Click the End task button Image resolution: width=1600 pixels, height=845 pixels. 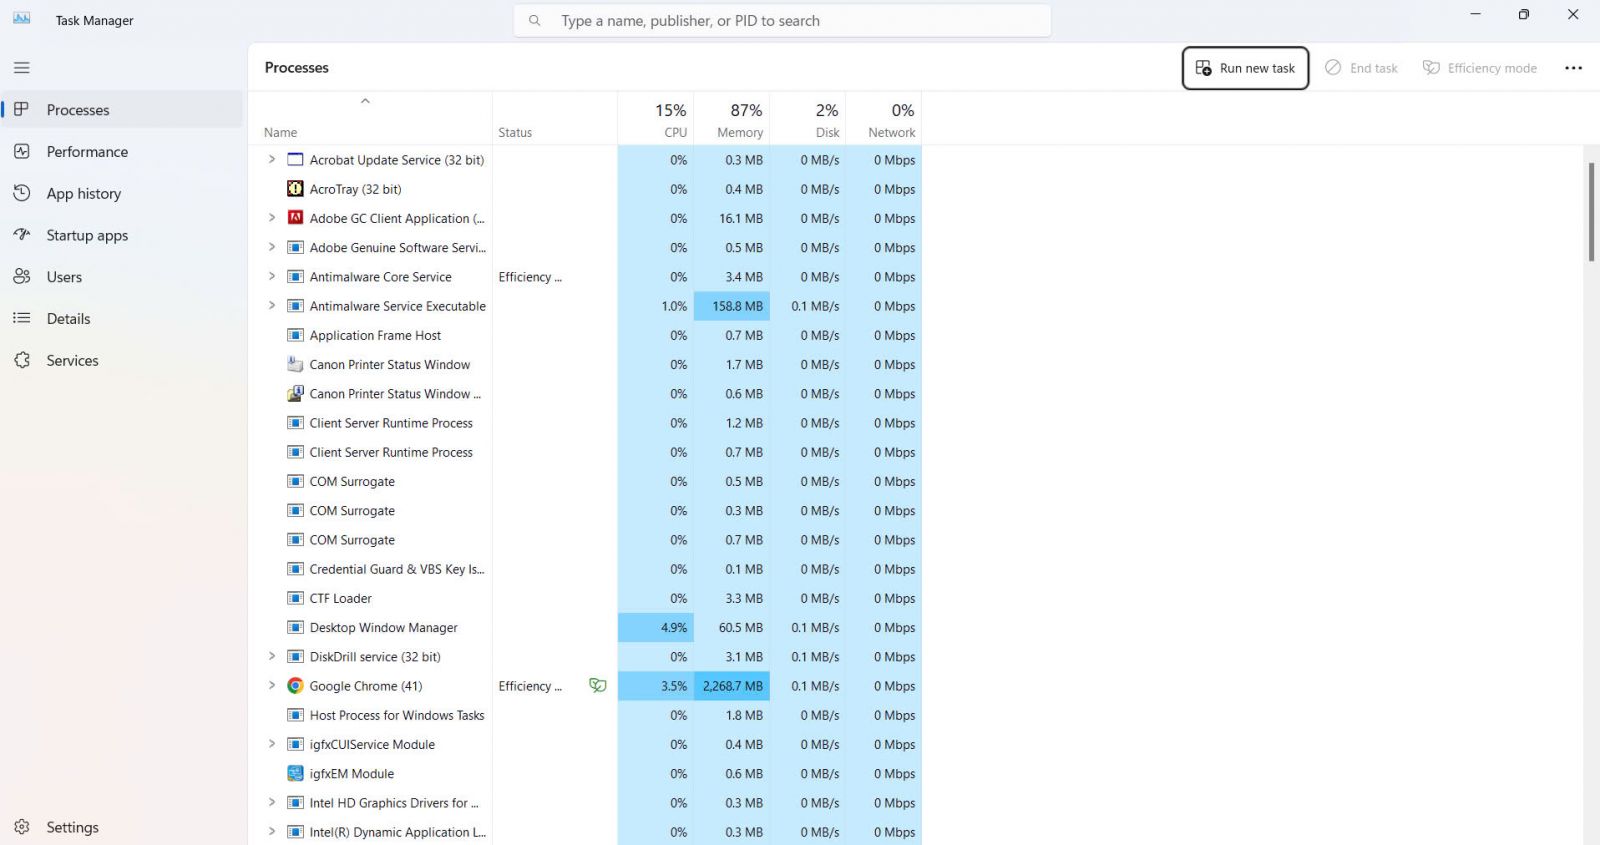pyautogui.click(x=1361, y=68)
